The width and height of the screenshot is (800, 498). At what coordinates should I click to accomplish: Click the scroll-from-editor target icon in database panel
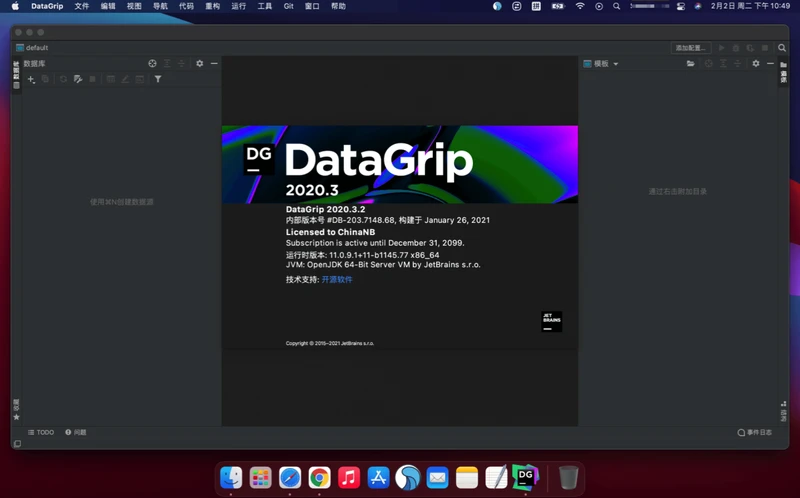click(x=153, y=63)
